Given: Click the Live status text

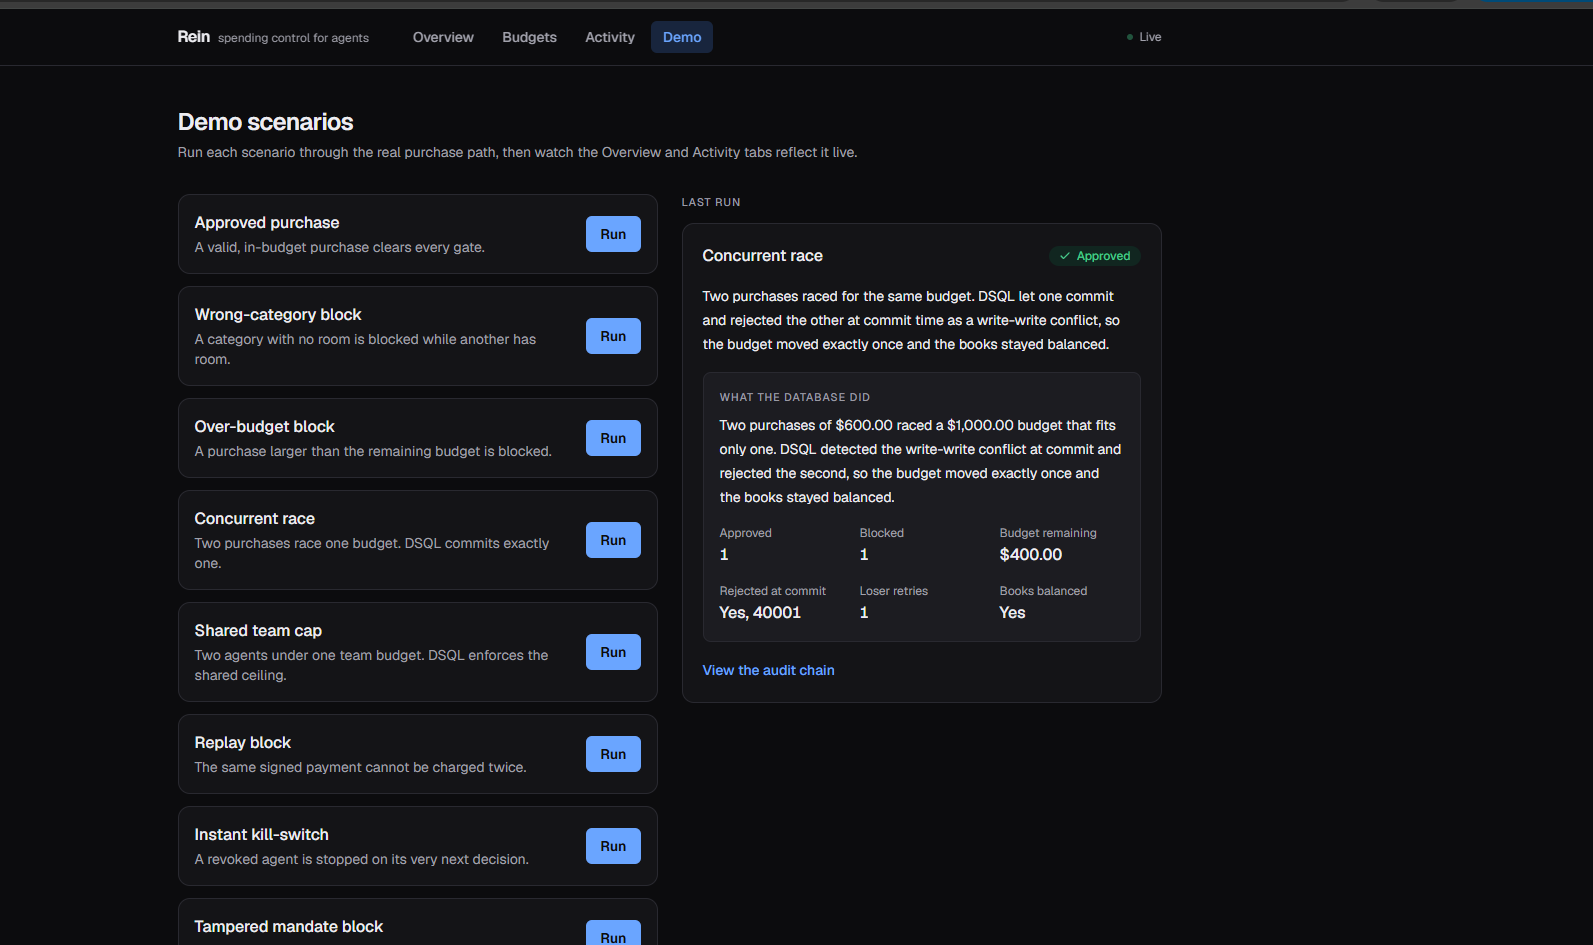Looking at the screenshot, I should pos(1150,37).
